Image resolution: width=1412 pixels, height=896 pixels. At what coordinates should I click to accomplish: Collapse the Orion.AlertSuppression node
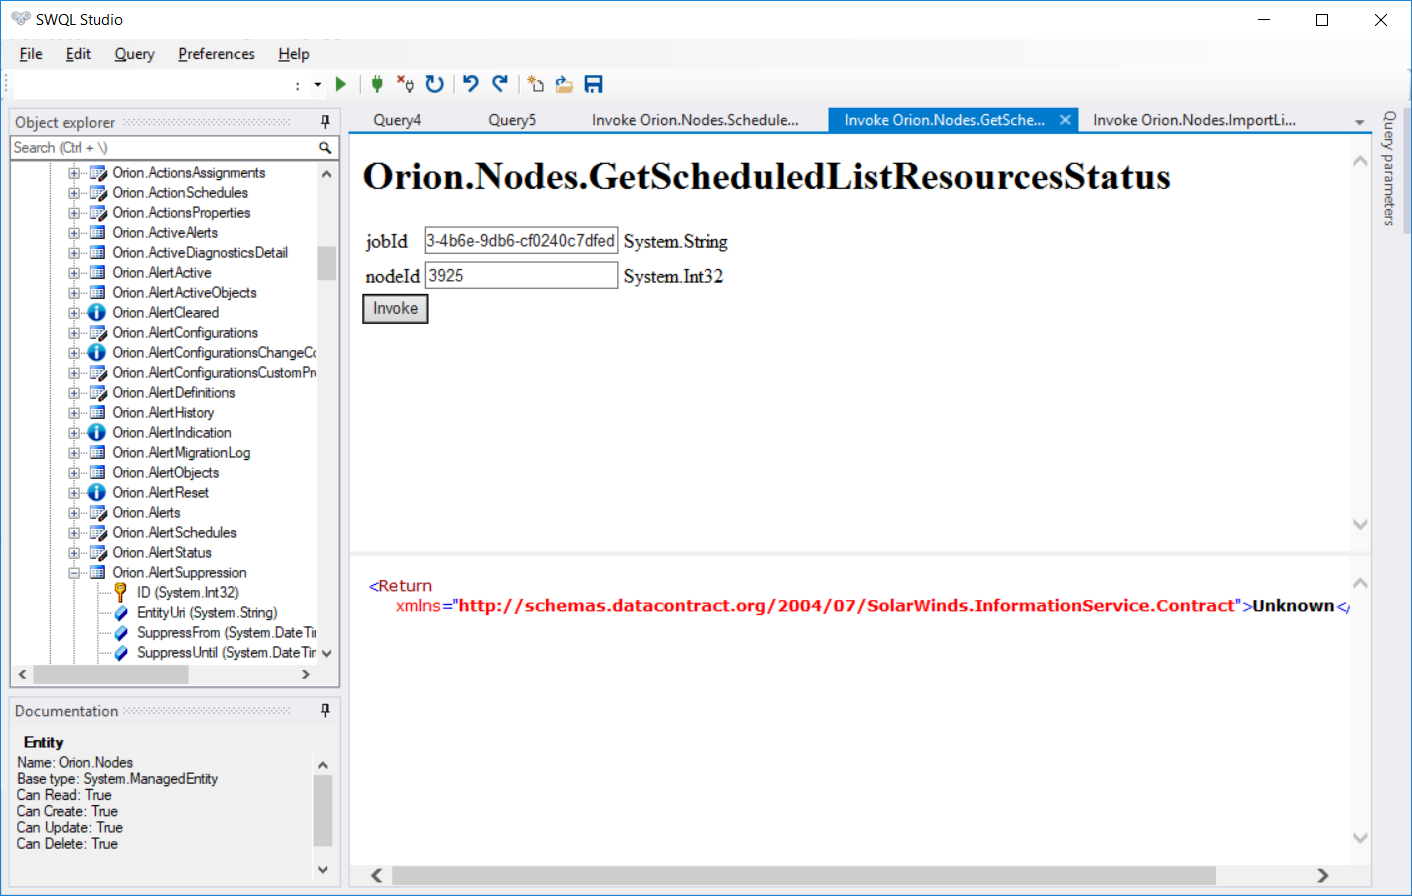click(x=74, y=573)
